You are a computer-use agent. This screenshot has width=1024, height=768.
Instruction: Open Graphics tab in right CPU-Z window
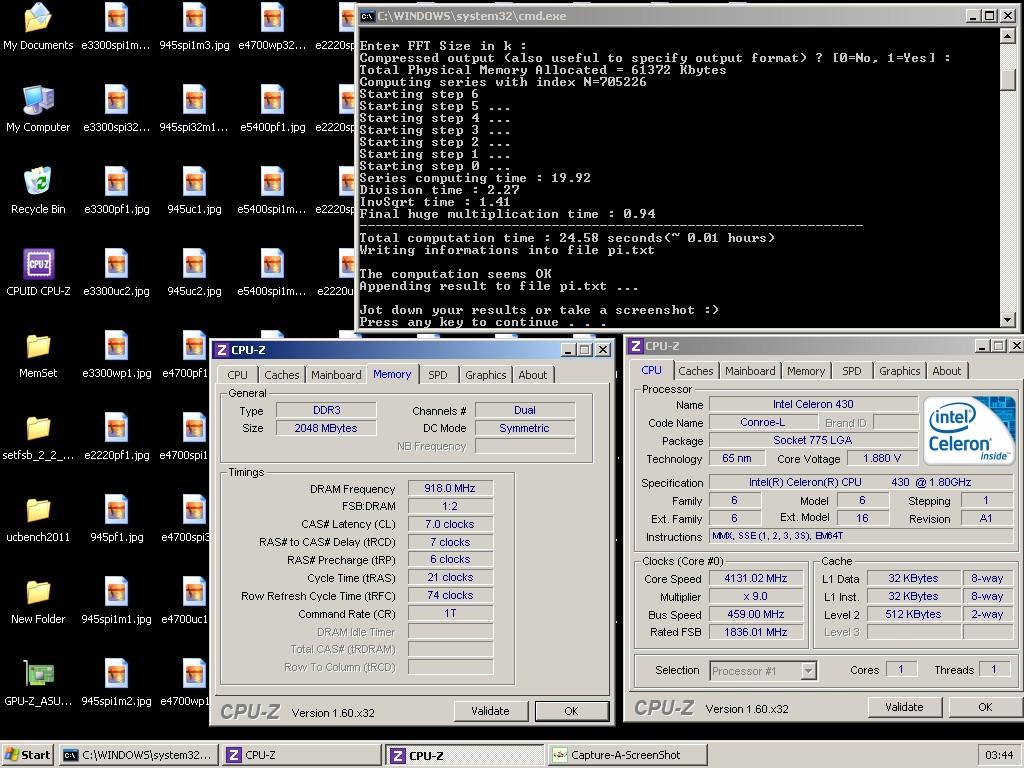coord(899,371)
